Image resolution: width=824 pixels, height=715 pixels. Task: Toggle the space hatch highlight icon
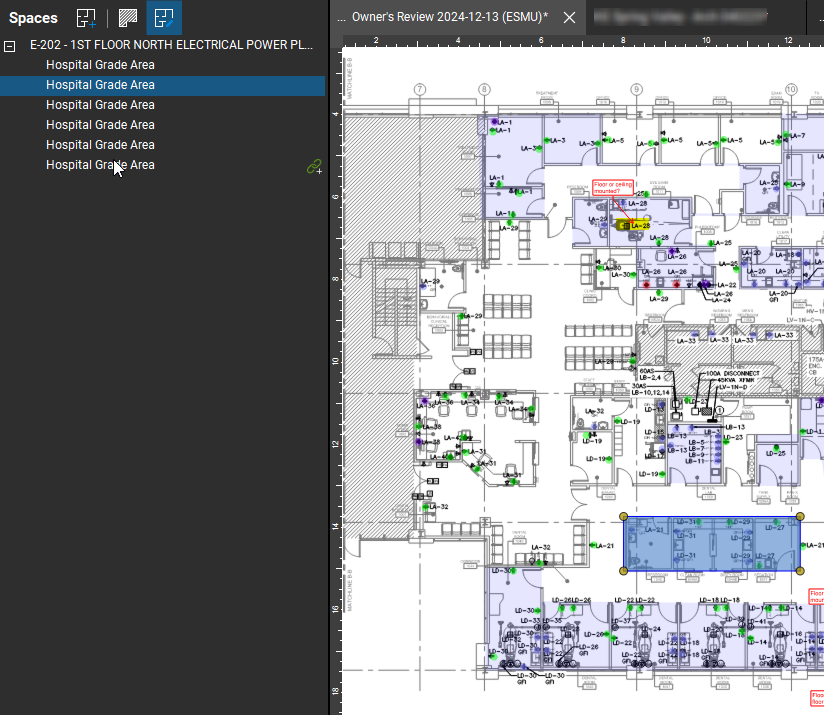coord(128,18)
